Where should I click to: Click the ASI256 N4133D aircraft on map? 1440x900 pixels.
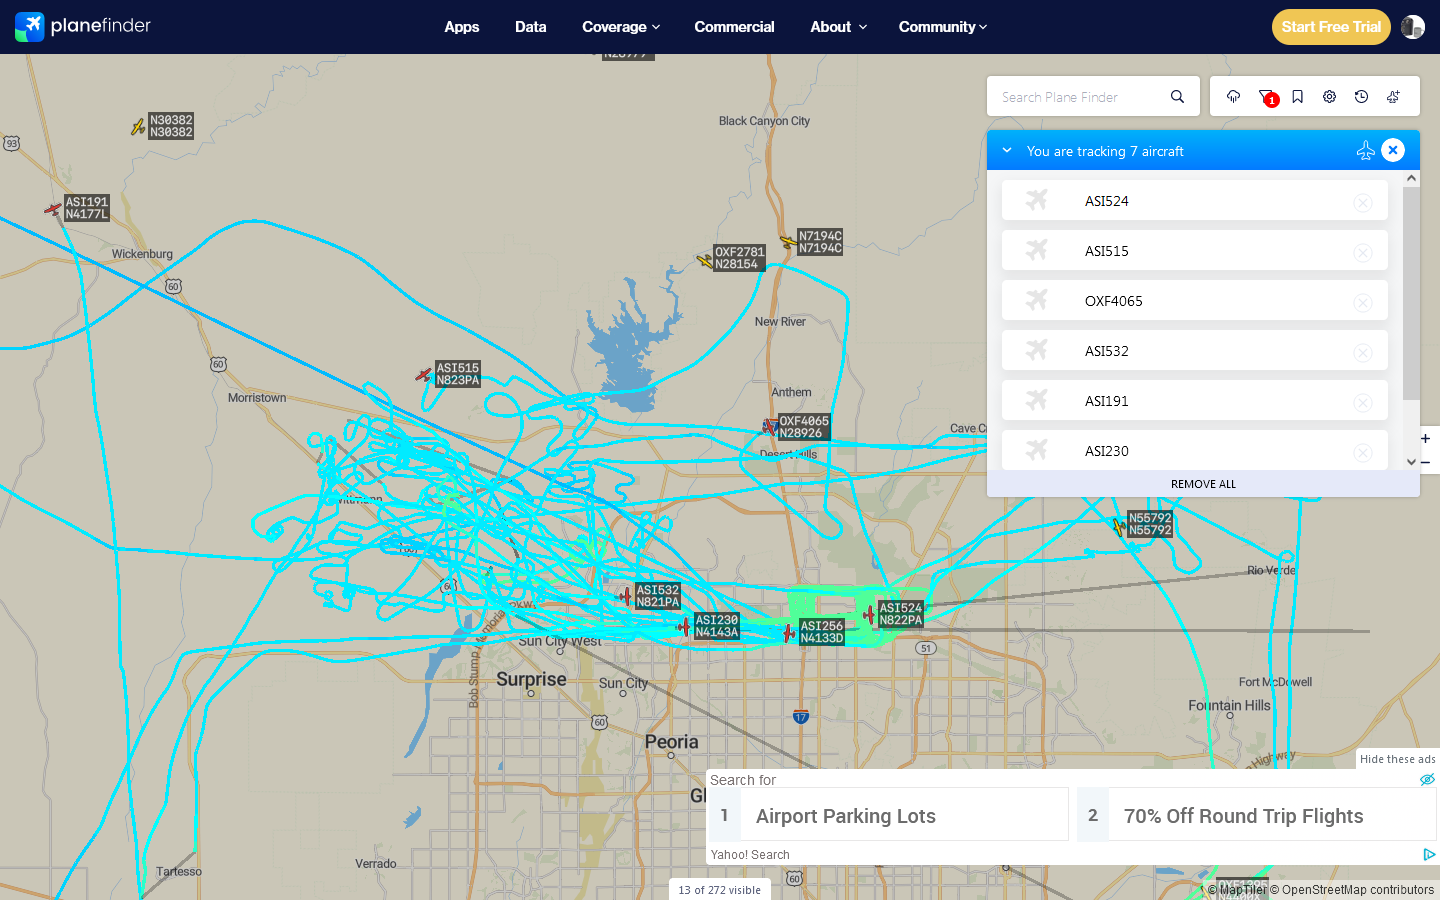(x=790, y=632)
